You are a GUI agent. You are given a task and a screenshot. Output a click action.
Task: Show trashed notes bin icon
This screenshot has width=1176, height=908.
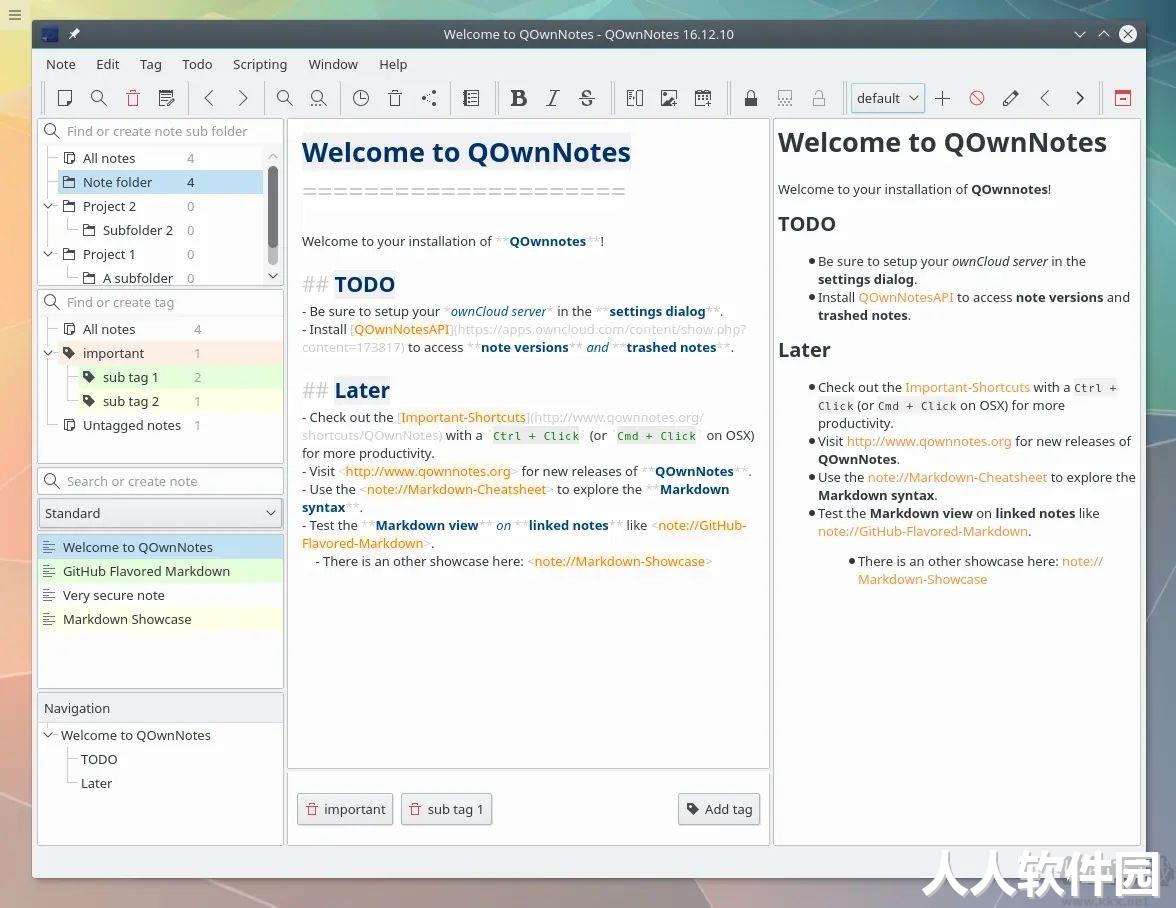(395, 98)
